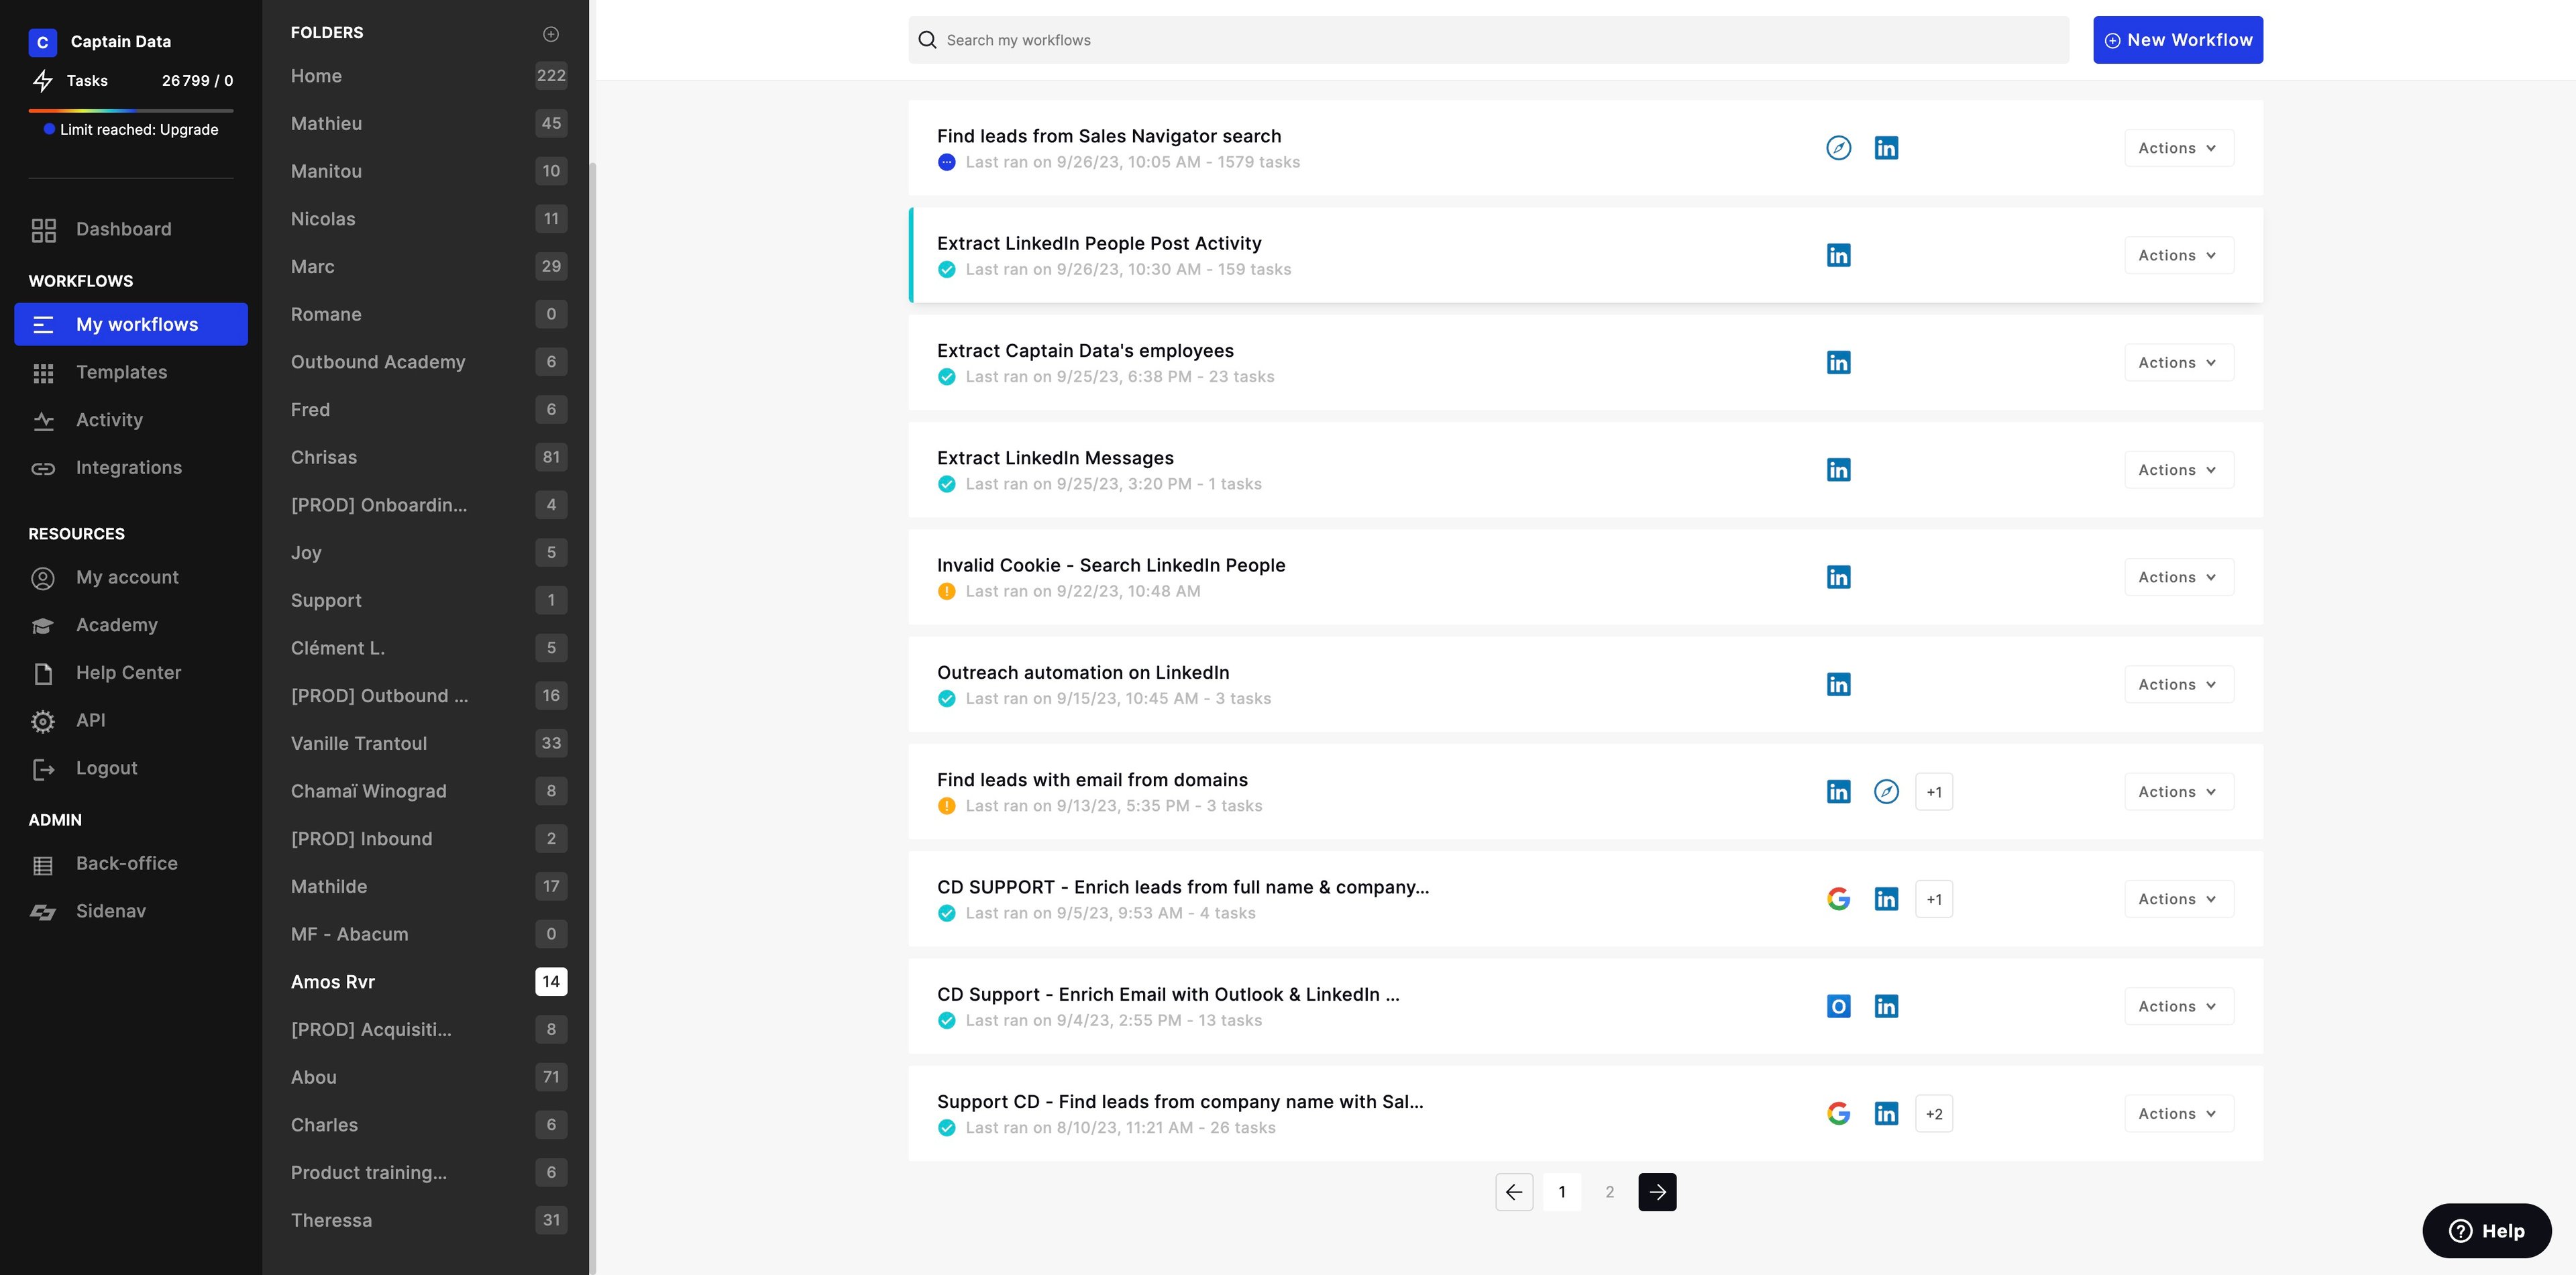Viewport: 2576px width, 1275px height.
Task: Click the Search my workflows field
Action: click(1488, 40)
